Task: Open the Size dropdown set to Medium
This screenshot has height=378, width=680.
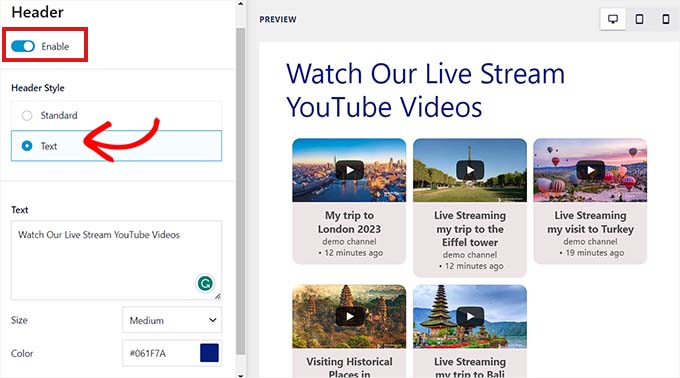Action: click(x=172, y=320)
